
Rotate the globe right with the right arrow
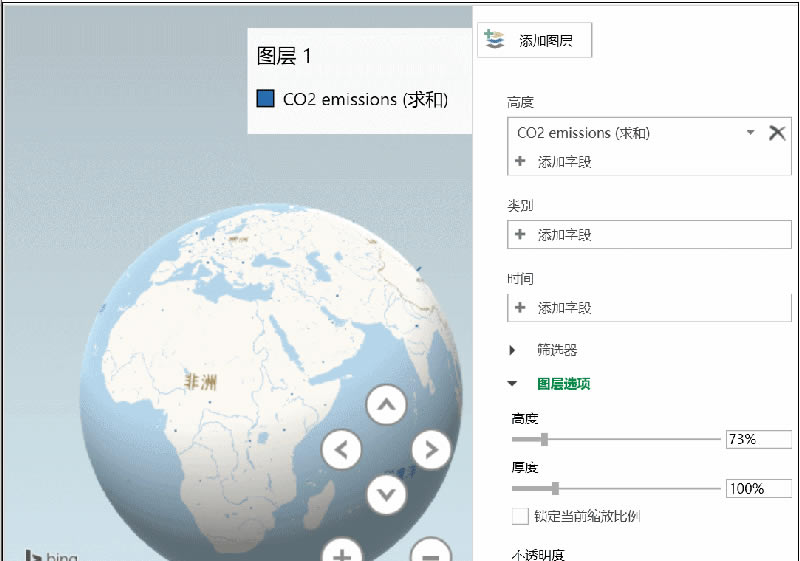[430, 450]
